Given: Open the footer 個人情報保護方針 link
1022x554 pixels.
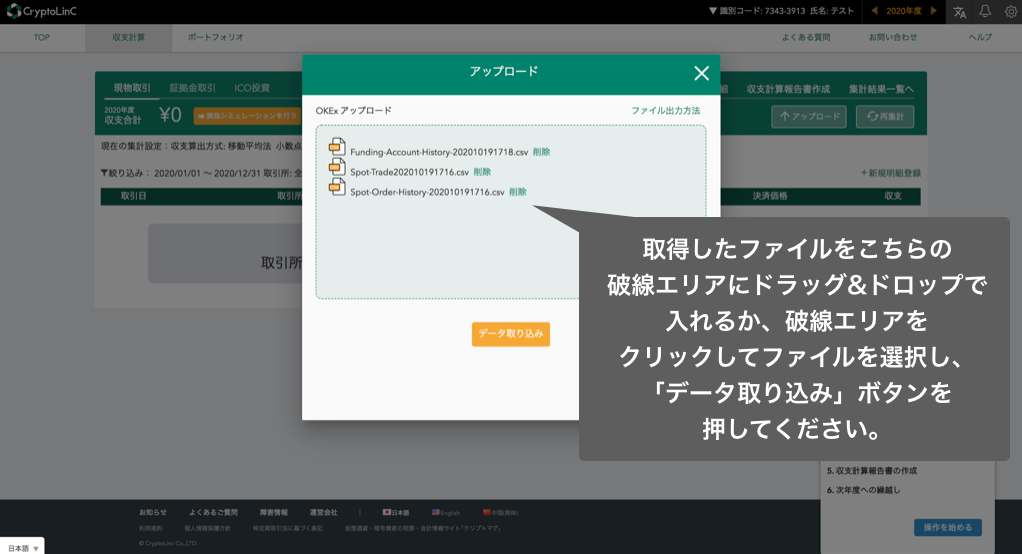Looking at the screenshot, I should point(207,528).
